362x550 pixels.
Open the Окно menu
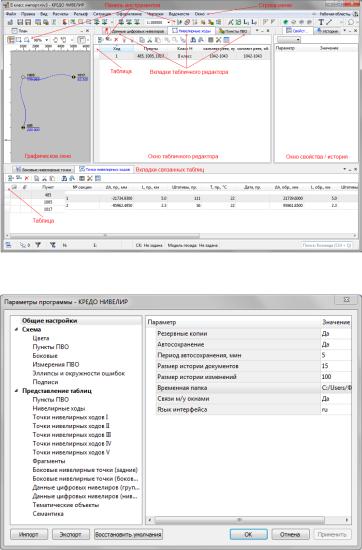[x=199, y=14]
